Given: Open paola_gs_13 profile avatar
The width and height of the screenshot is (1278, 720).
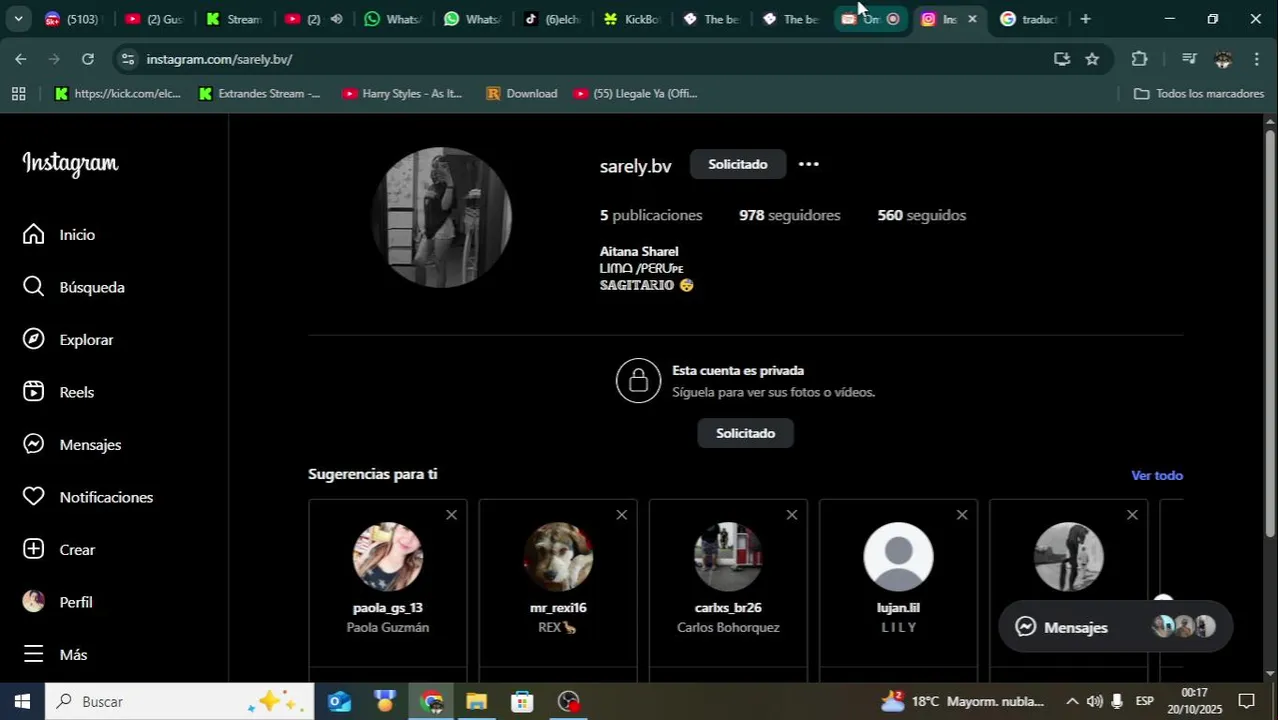Looking at the screenshot, I should (x=388, y=557).
